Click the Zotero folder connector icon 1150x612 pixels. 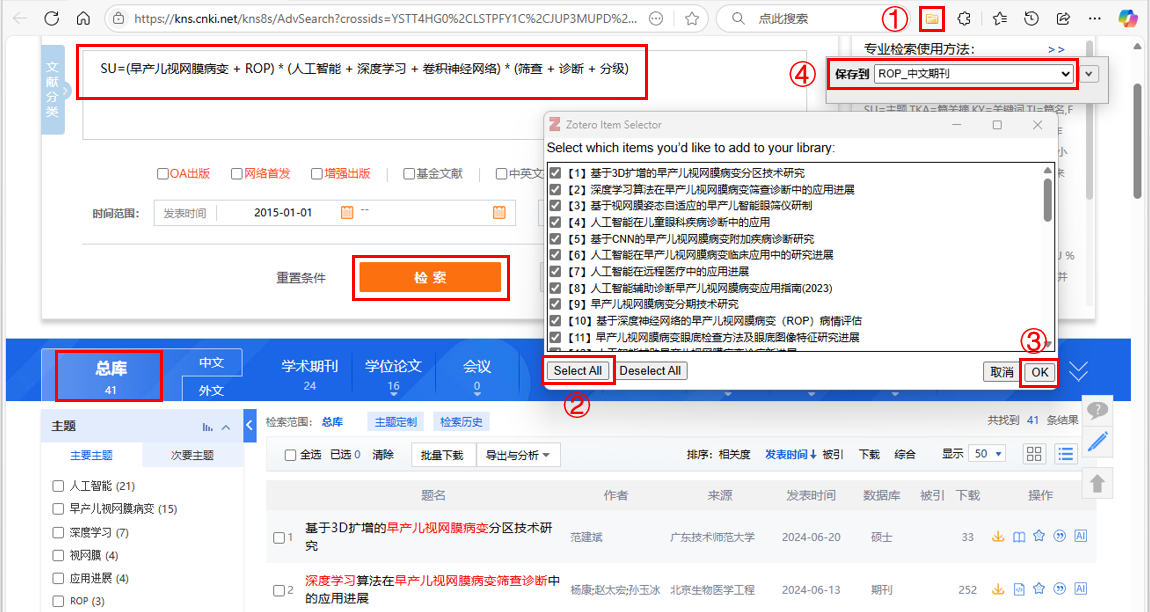pos(931,18)
